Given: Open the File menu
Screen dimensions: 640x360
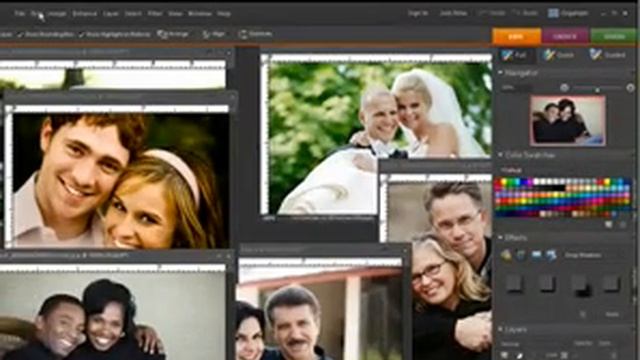Looking at the screenshot, I should 20,14.
